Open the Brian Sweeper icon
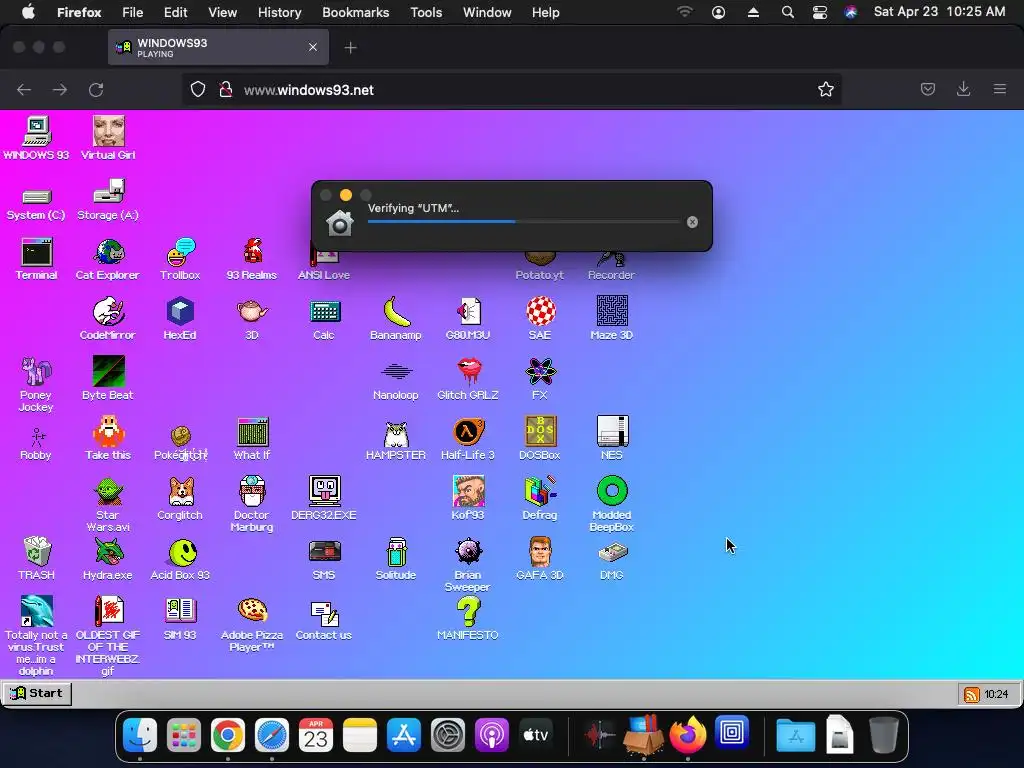The height and width of the screenshot is (768, 1024). 468,551
